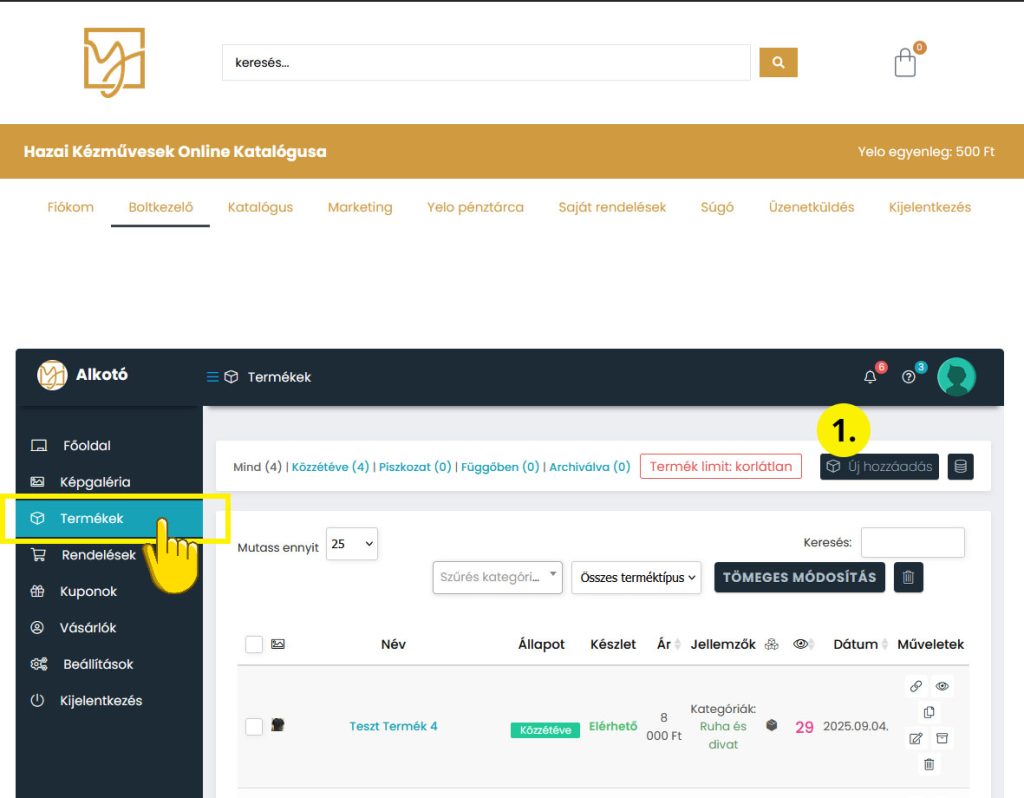Open the notifications bell
1024x798 pixels.
point(870,377)
